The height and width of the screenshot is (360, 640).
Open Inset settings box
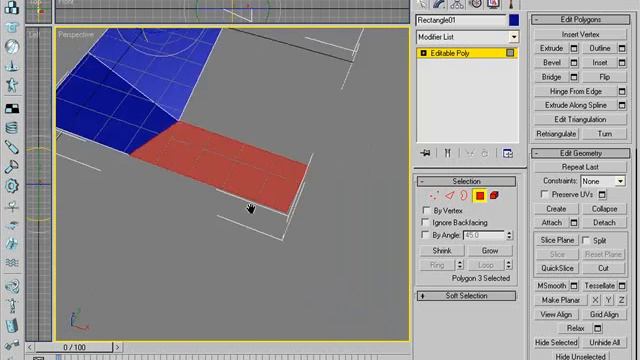[622, 63]
